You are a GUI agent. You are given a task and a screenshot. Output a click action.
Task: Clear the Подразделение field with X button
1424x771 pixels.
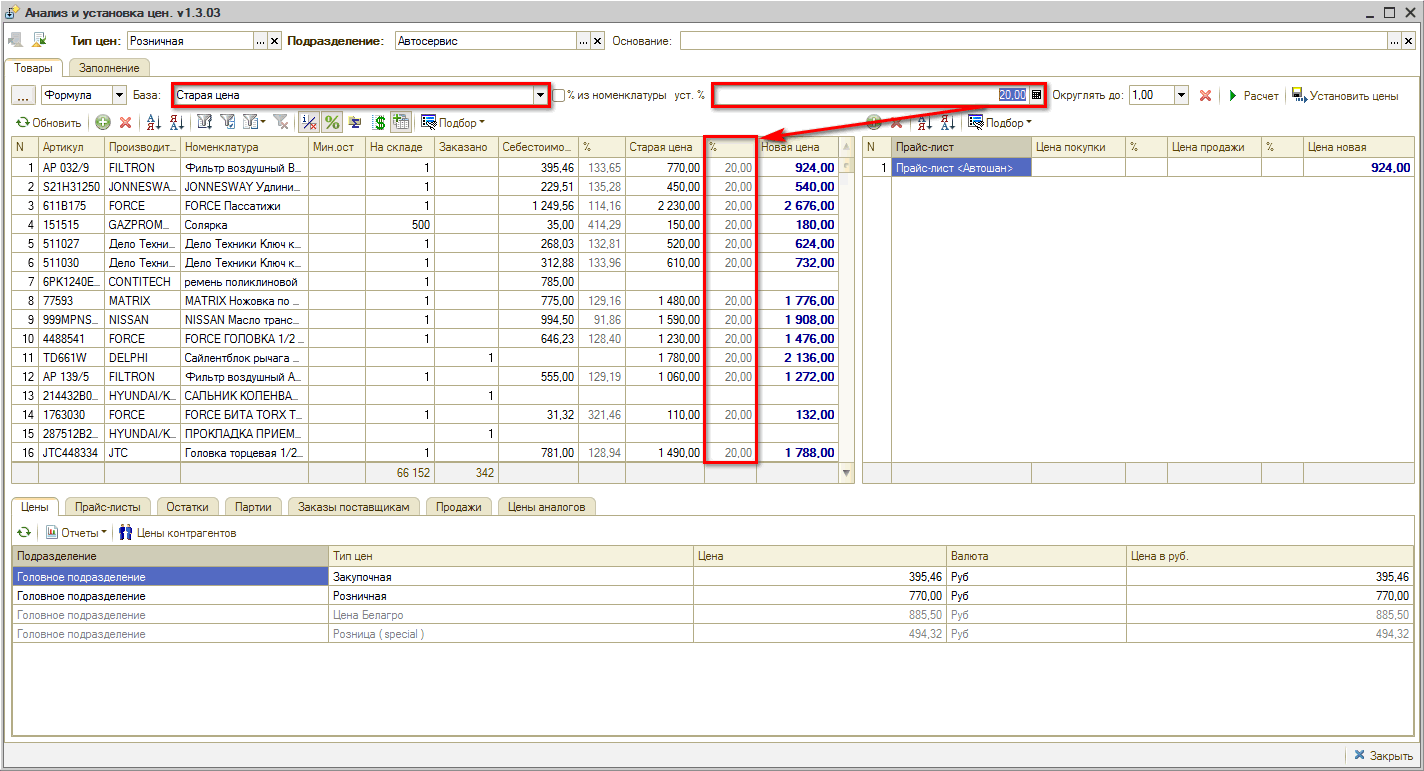pos(598,41)
